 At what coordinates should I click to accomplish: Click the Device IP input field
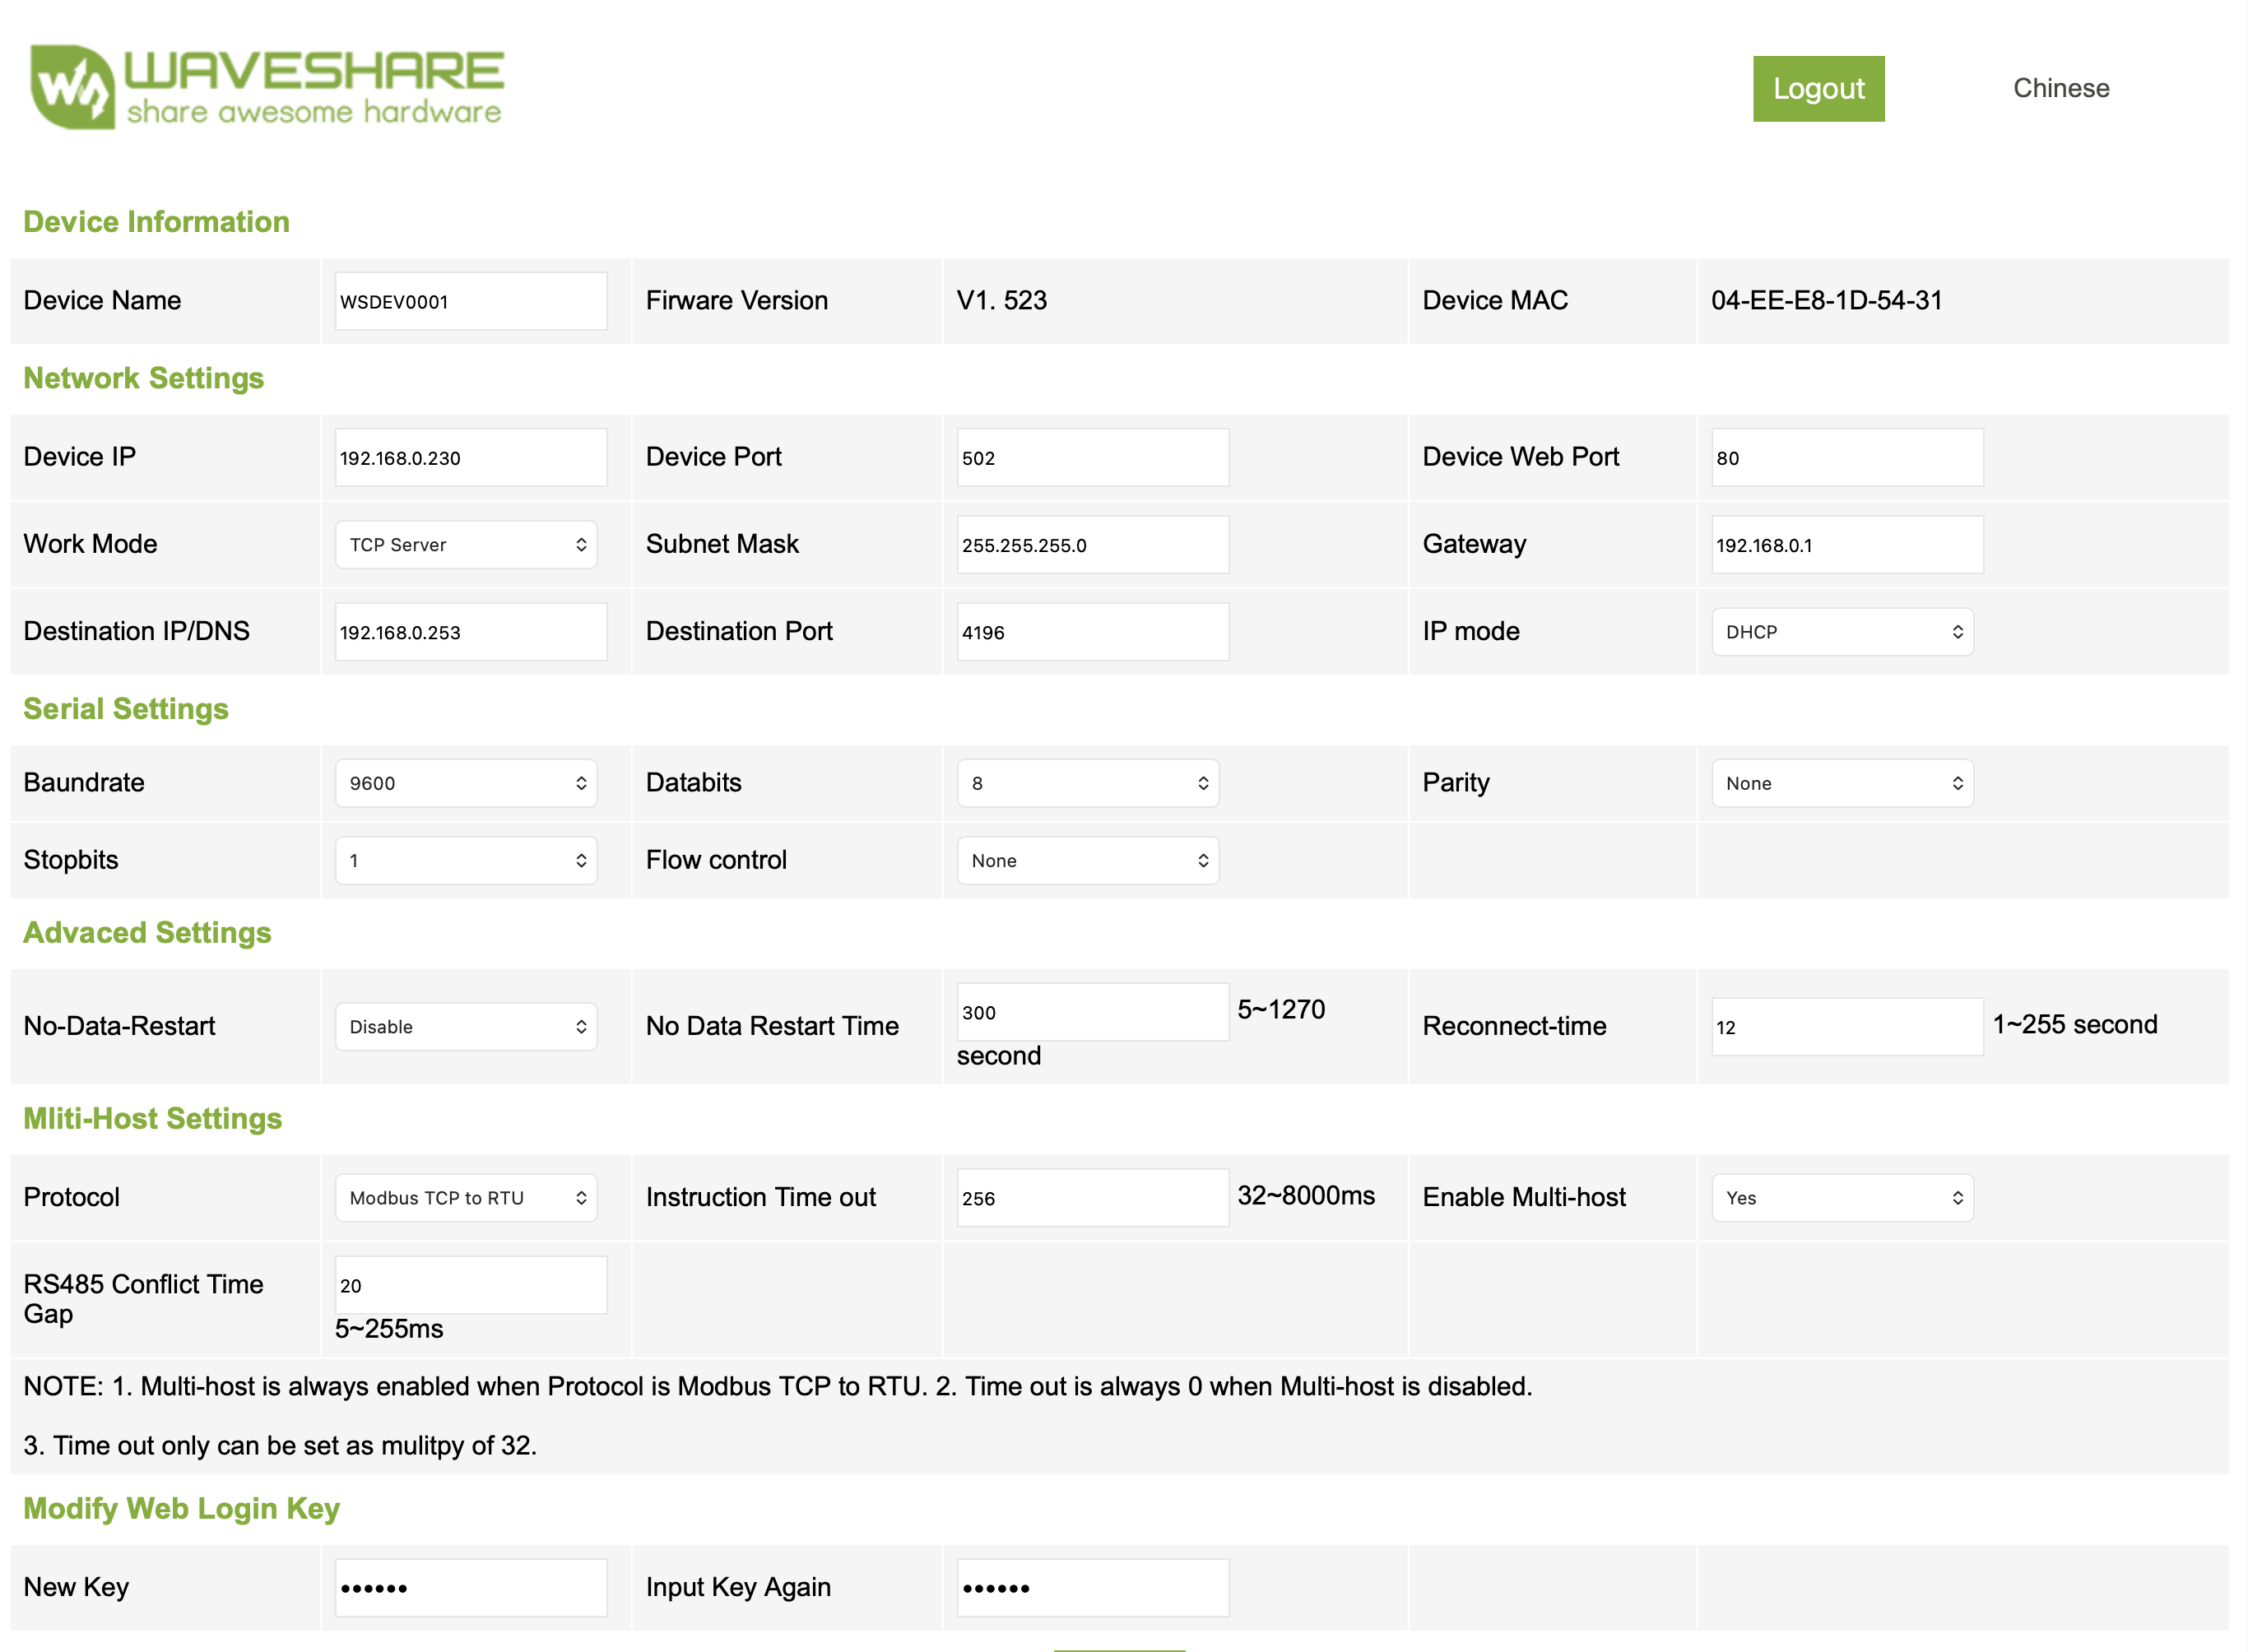point(470,458)
